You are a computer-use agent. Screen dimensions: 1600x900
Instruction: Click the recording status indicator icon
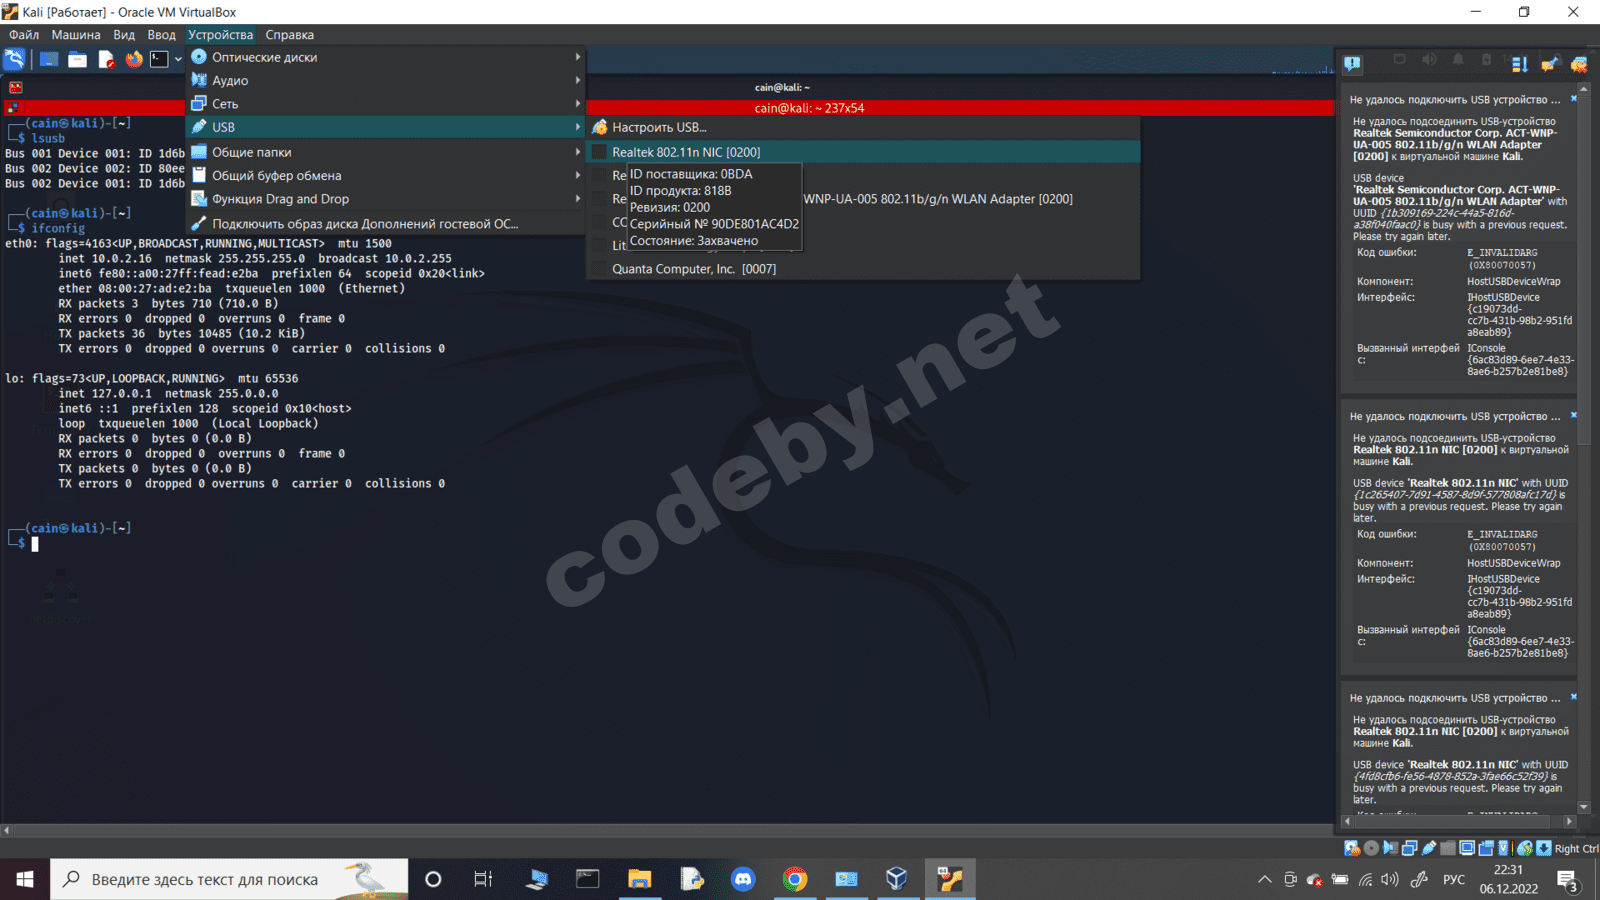pyautogui.click(x=1486, y=848)
